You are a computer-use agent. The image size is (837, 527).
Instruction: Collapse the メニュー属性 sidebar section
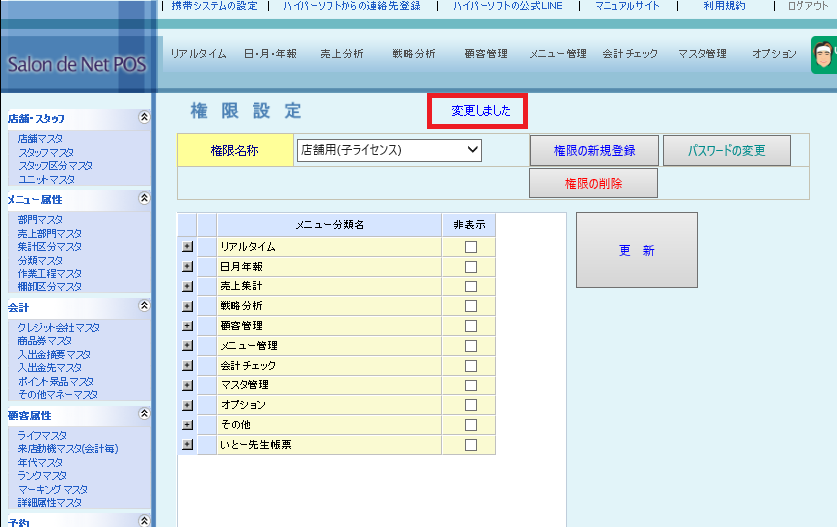click(x=144, y=199)
